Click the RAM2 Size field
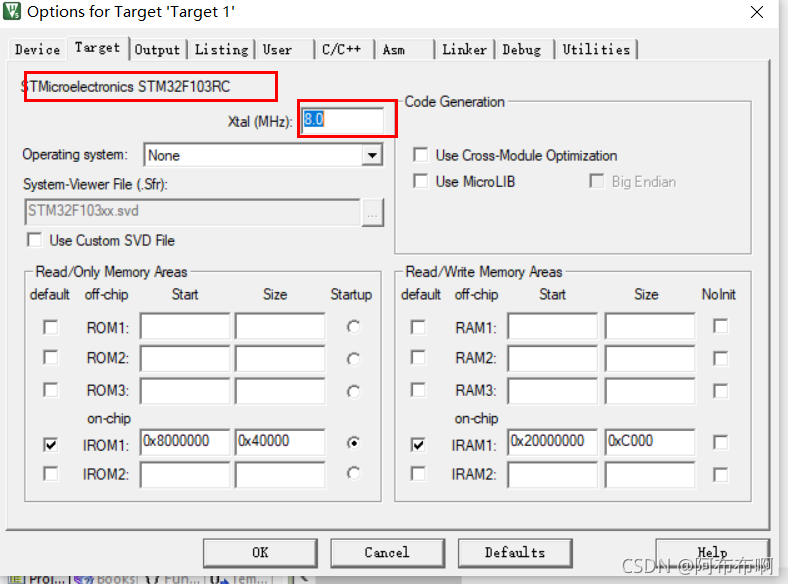788x584 pixels. pyautogui.click(x=650, y=359)
